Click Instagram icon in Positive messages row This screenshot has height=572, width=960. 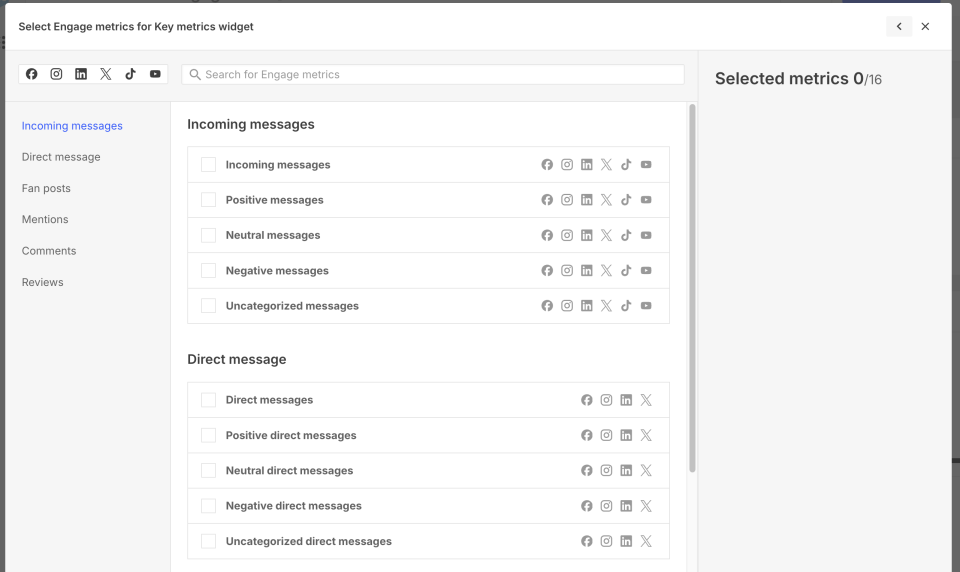tap(567, 200)
